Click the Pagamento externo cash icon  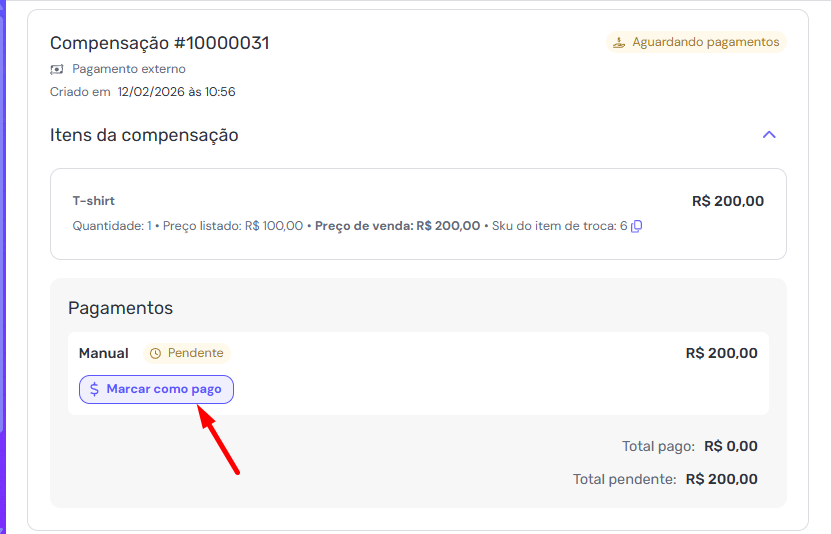coord(57,69)
